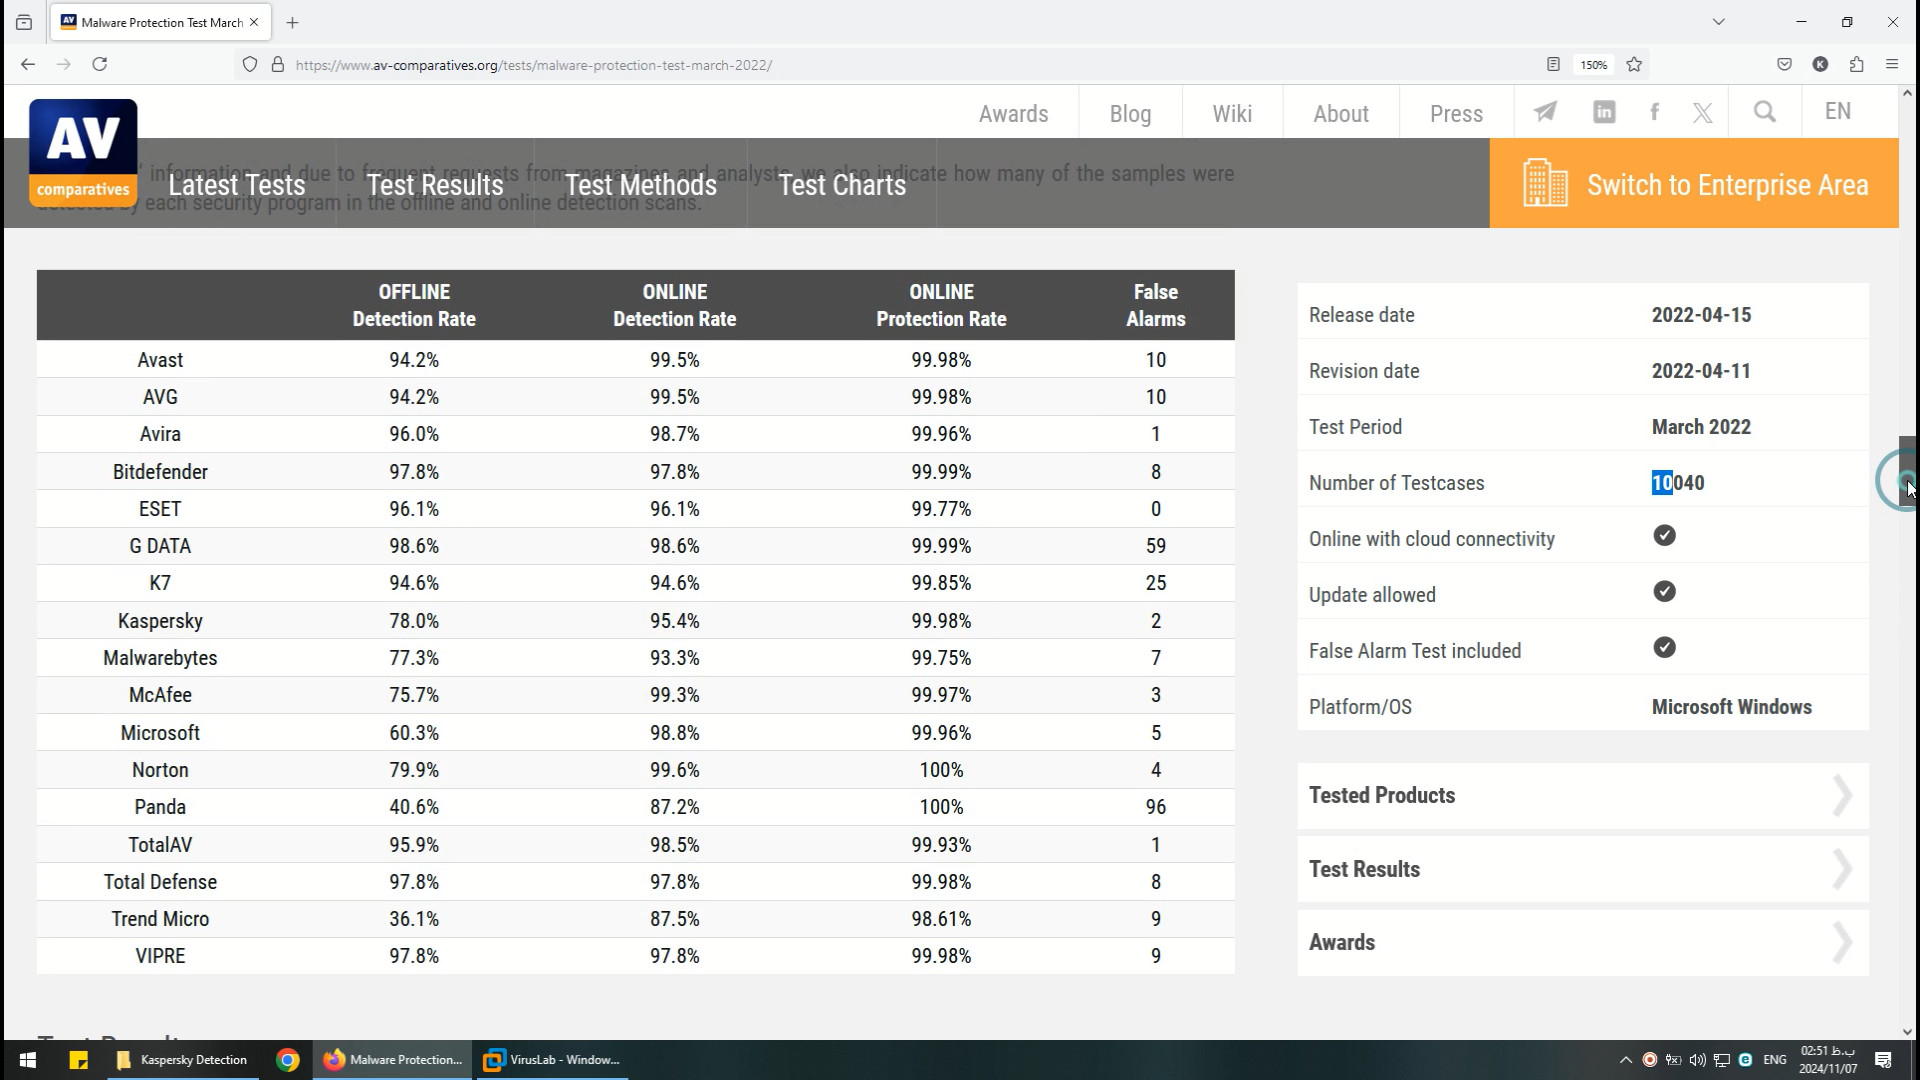Expand the Awards sidebar section
1920x1080 pixels.
[x=1583, y=943]
